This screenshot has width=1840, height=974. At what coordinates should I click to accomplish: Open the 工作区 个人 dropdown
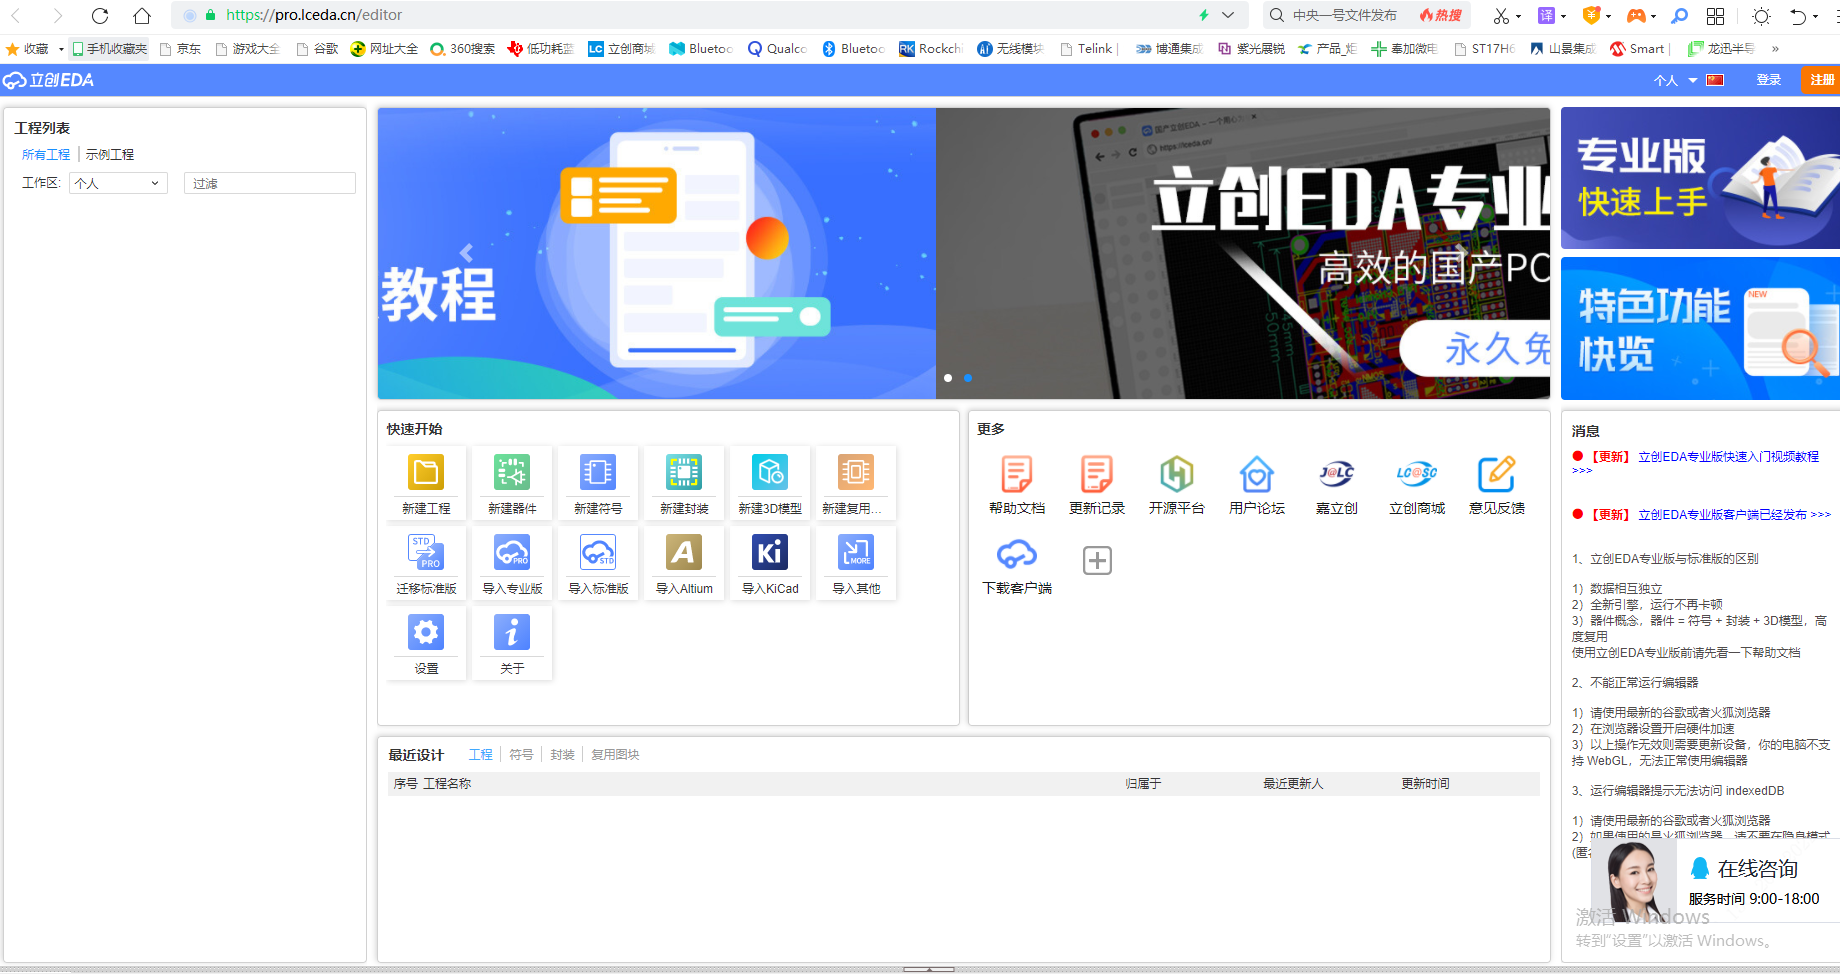(x=117, y=183)
